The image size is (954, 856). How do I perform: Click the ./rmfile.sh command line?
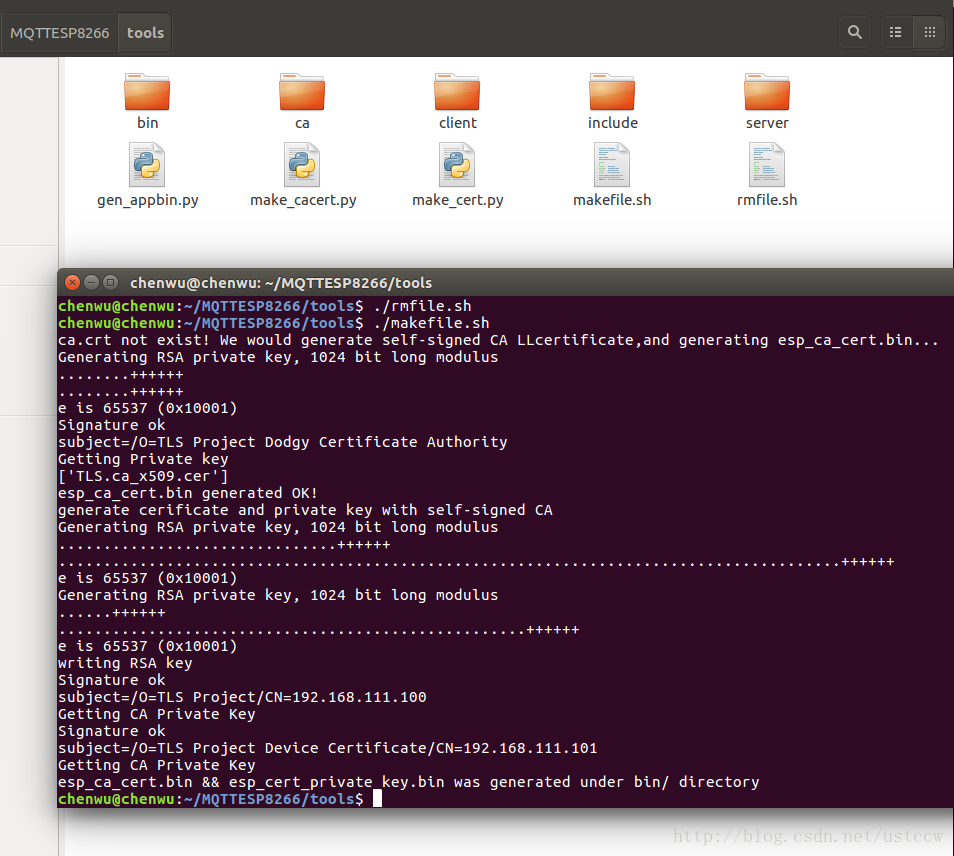pyautogui.click(x=265, y=306)
